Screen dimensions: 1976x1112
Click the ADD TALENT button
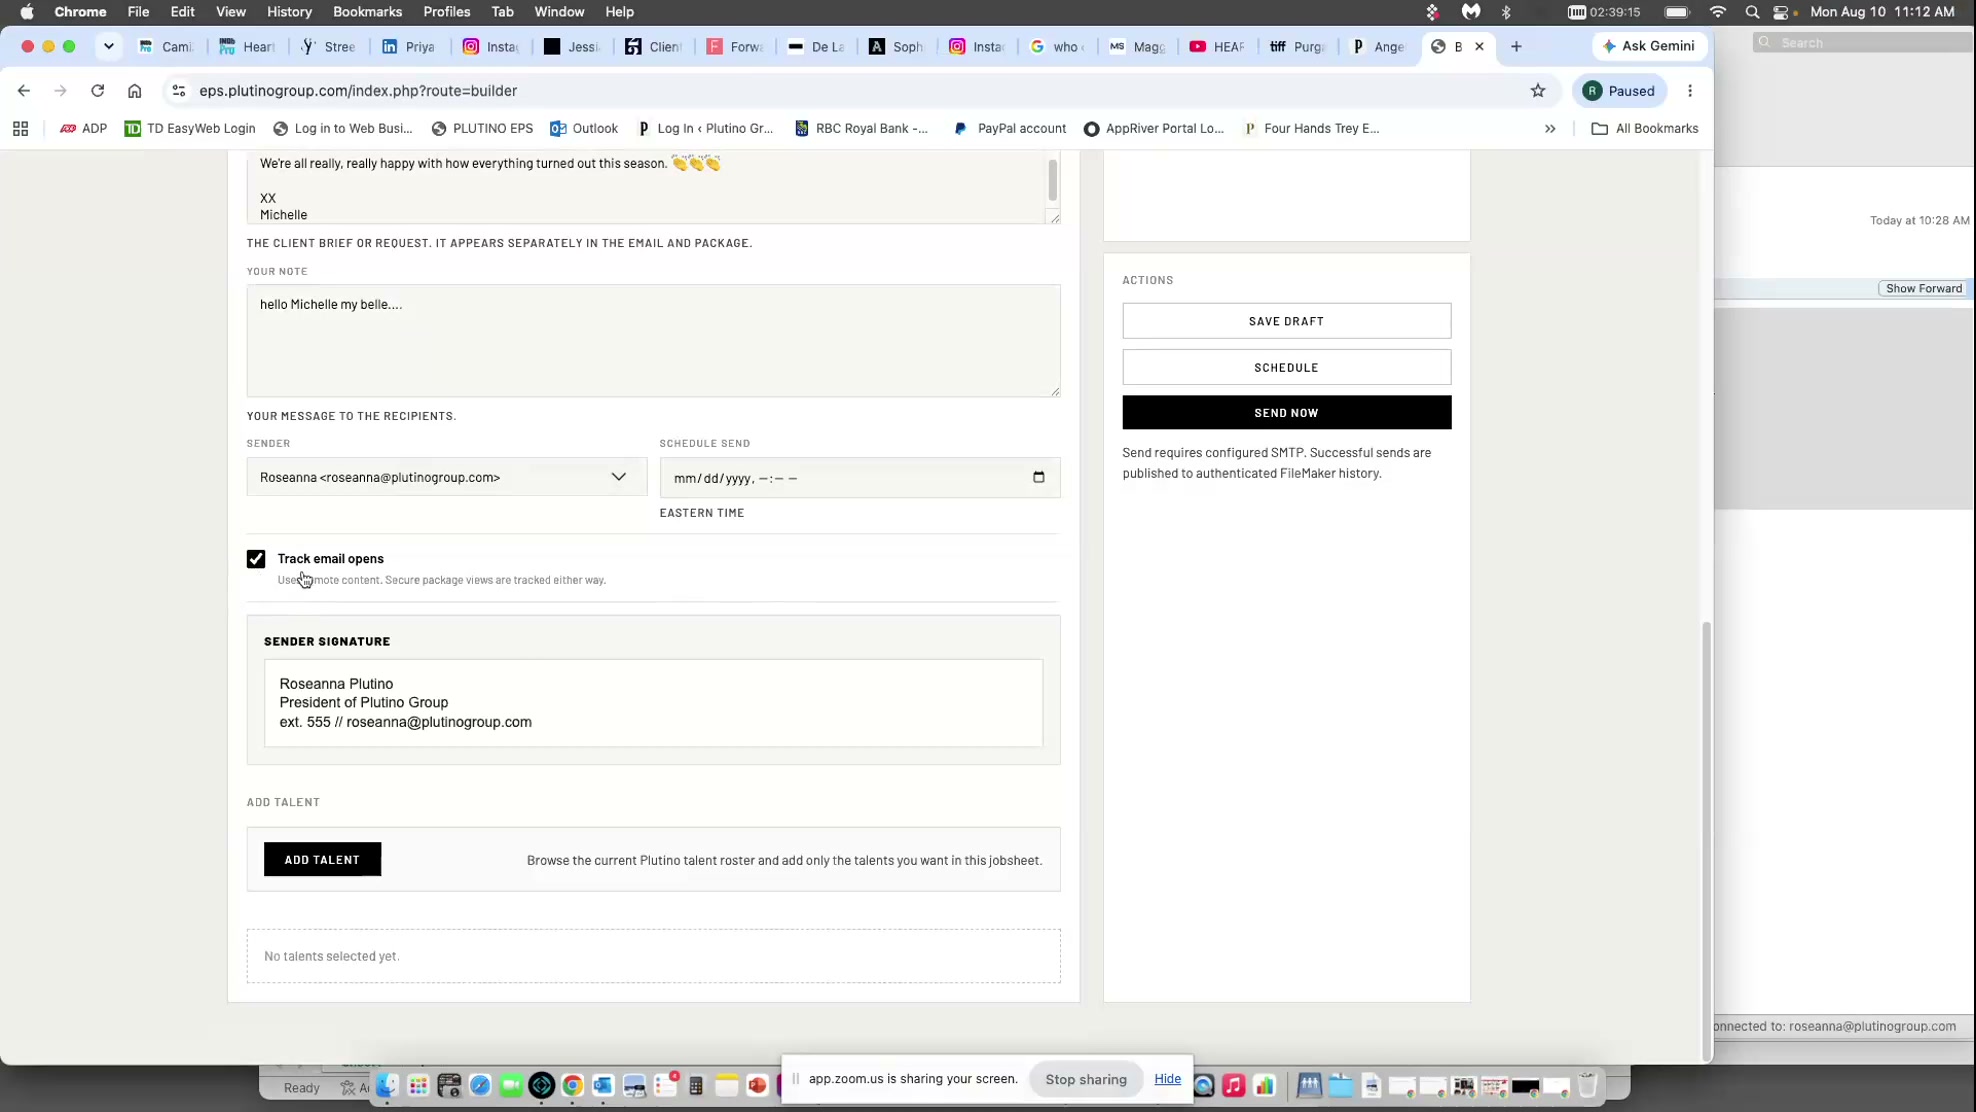pyautogui.click(x=322, y=860)
